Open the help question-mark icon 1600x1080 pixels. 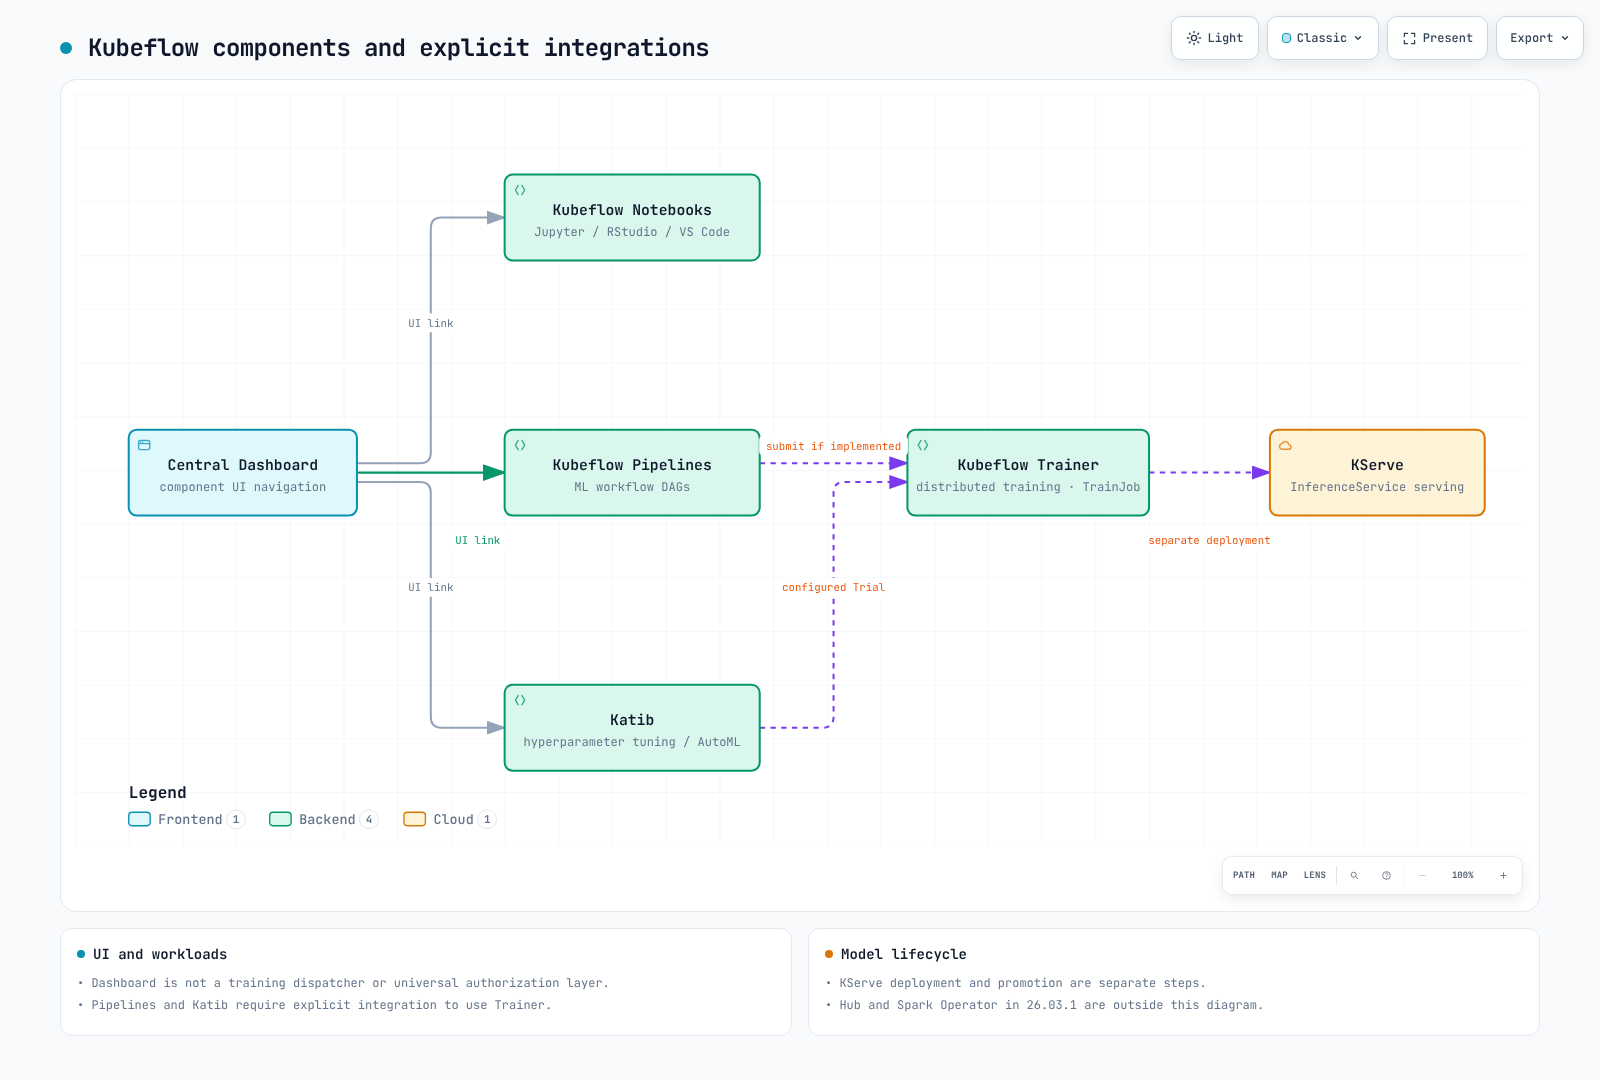click(1386, 875)
